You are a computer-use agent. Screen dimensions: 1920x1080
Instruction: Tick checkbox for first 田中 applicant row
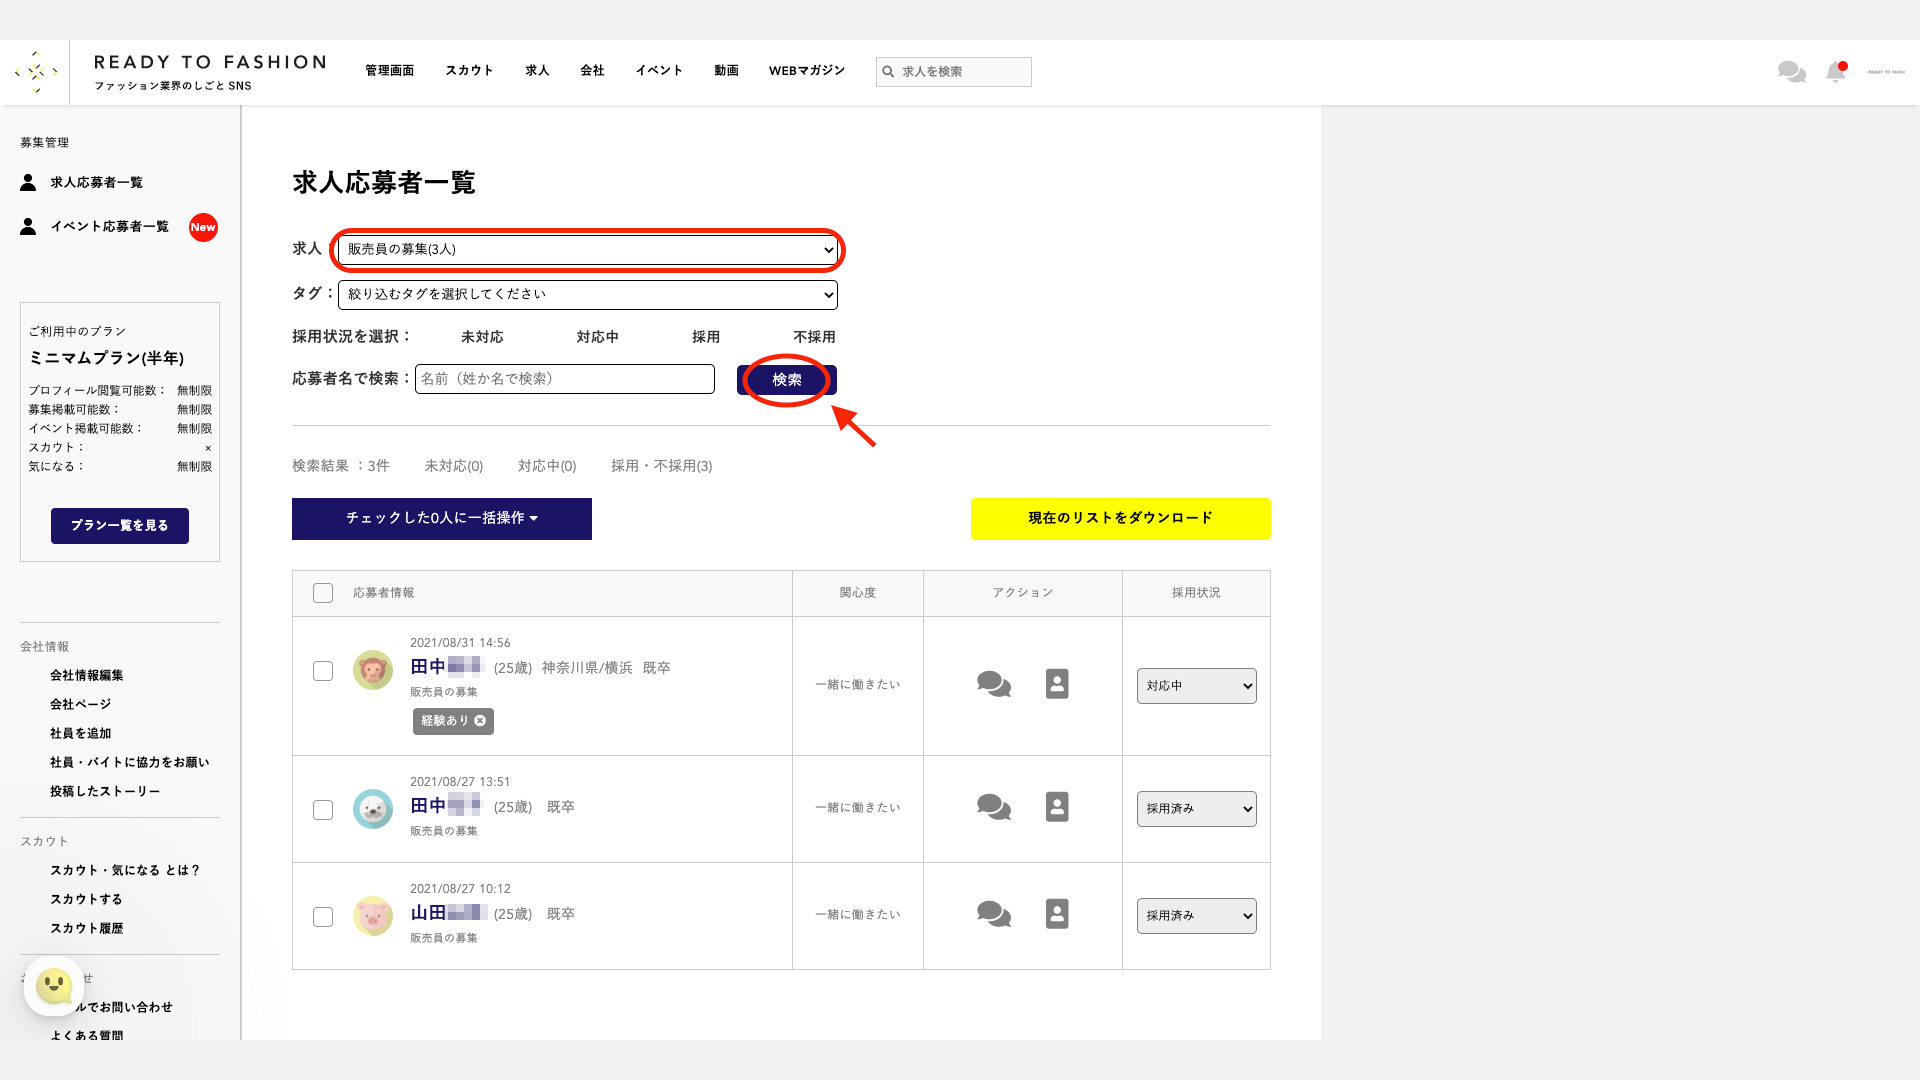[323, 671]
